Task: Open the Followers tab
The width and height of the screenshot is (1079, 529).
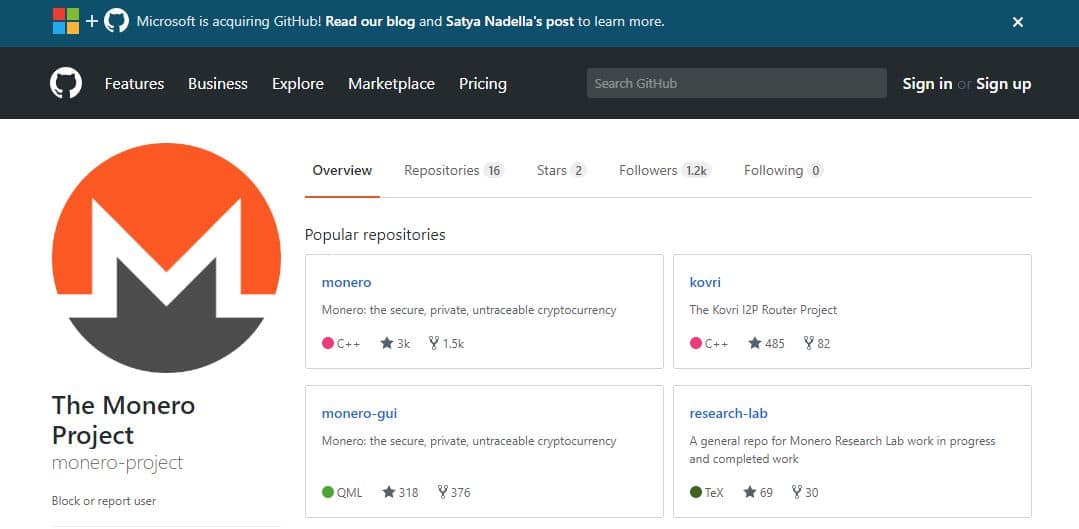Action: (x=663, y=171)
